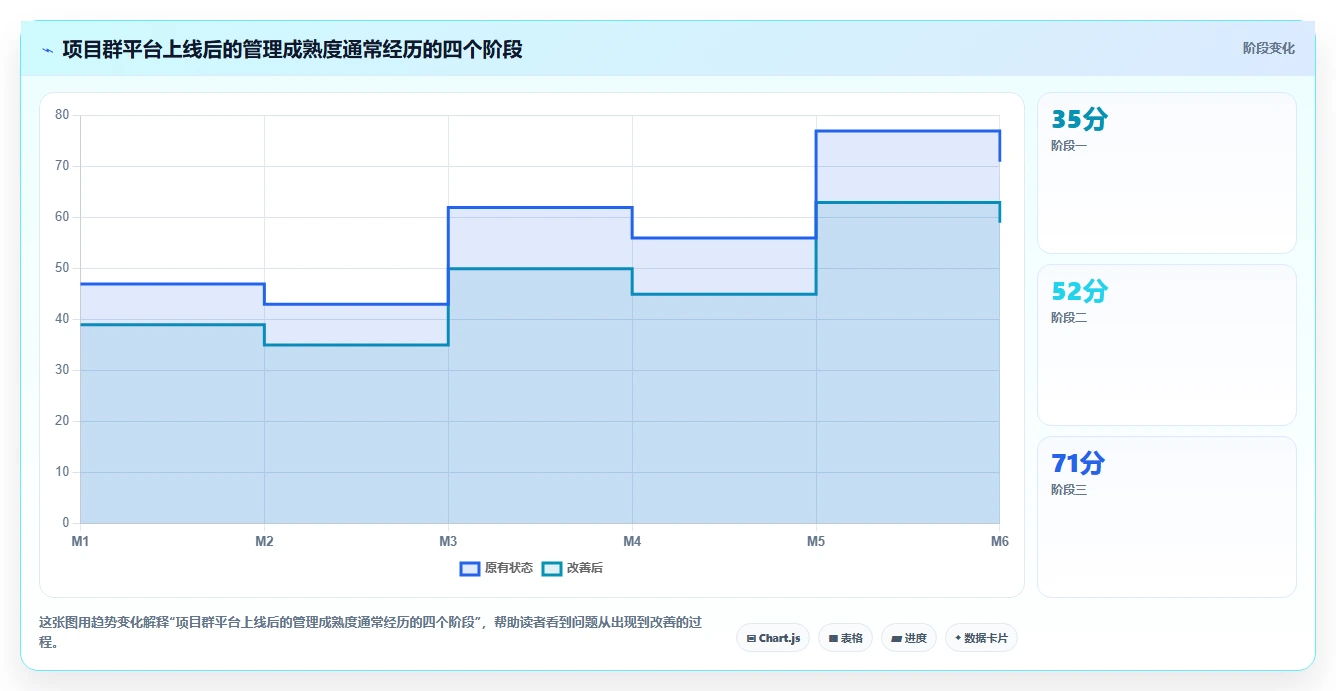Click the database icon in Chart.js tag
The width and height of the screenshot is (1336, 691).
click(751, 638)
